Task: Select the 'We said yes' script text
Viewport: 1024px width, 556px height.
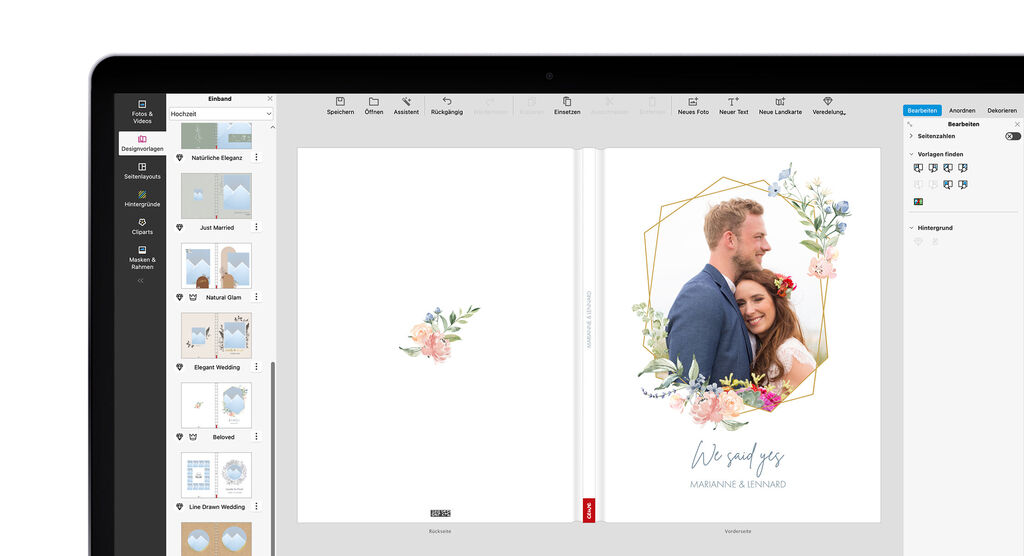Action: (x=737, y=457)
